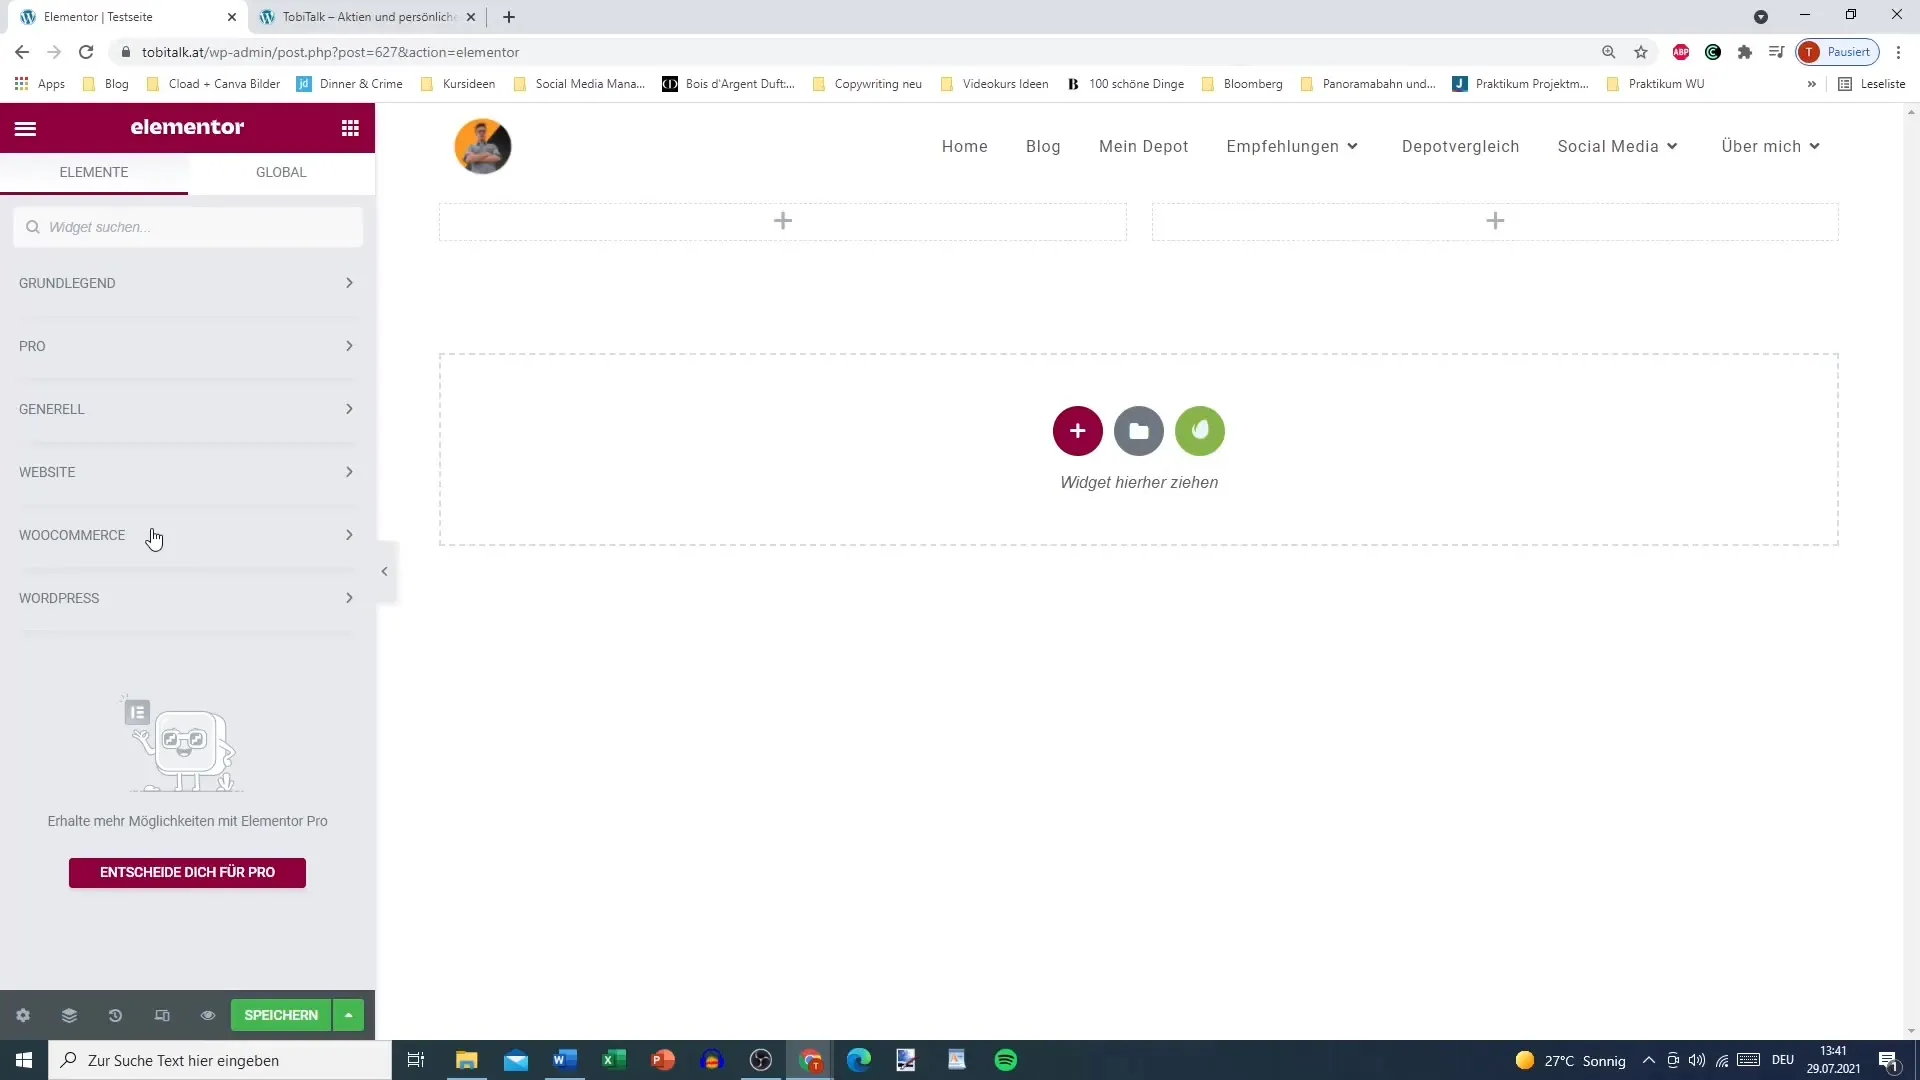Switch to the ELEMENTE tab
Image resolution: width=1920 pixels, height=1080 pixels.
point(94,172)
